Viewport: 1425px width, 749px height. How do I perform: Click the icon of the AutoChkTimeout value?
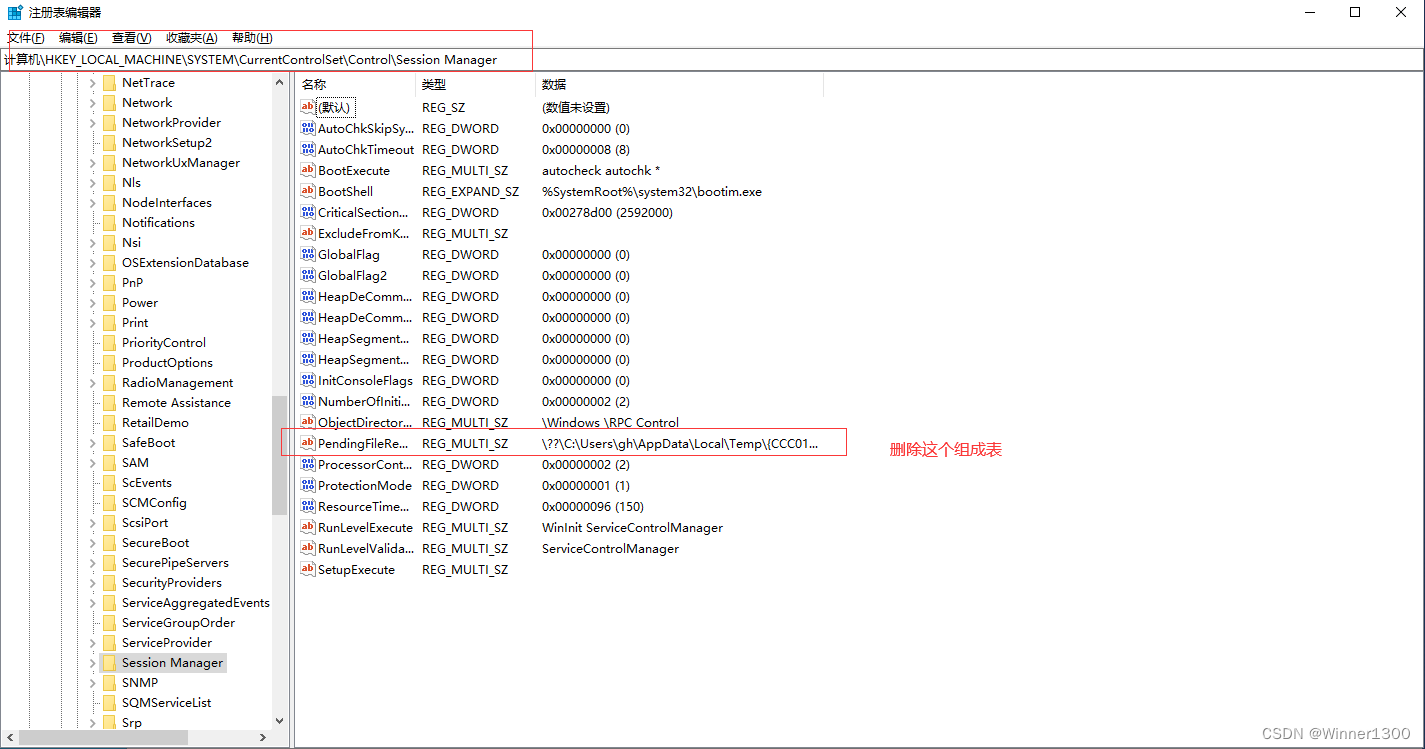point(308,149)
